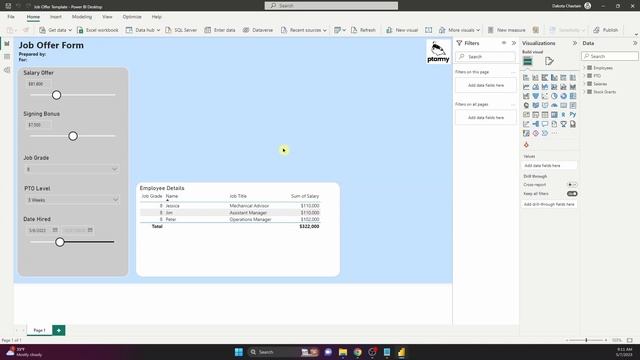Collapse the Filters pane chevron

[x=514, y=43]
